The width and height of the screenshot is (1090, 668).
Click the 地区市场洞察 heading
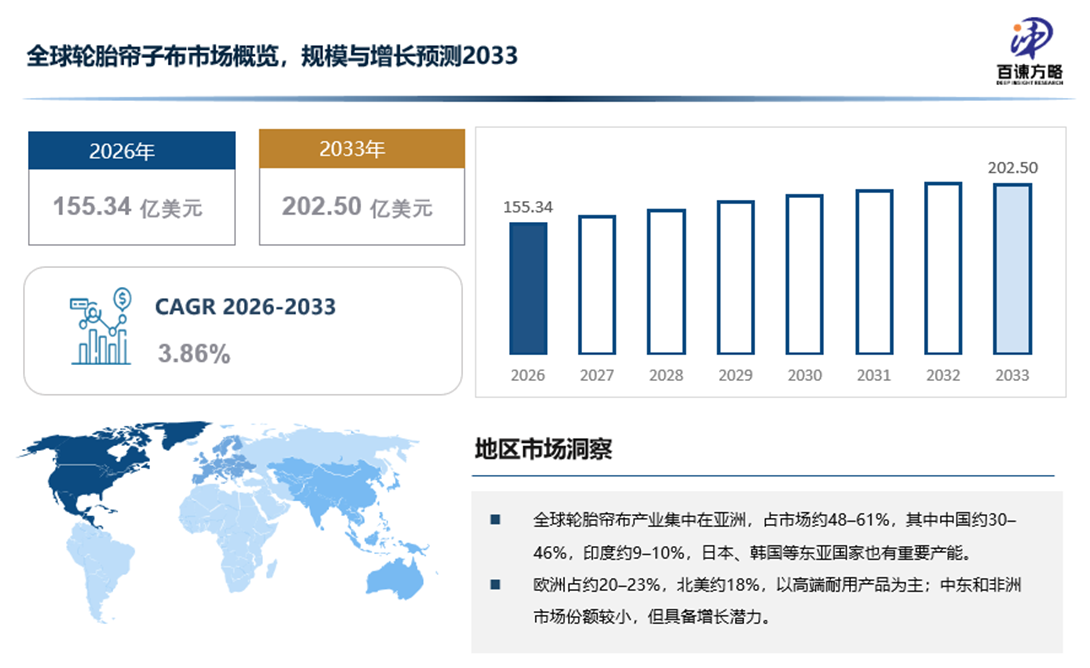point(543,449)
